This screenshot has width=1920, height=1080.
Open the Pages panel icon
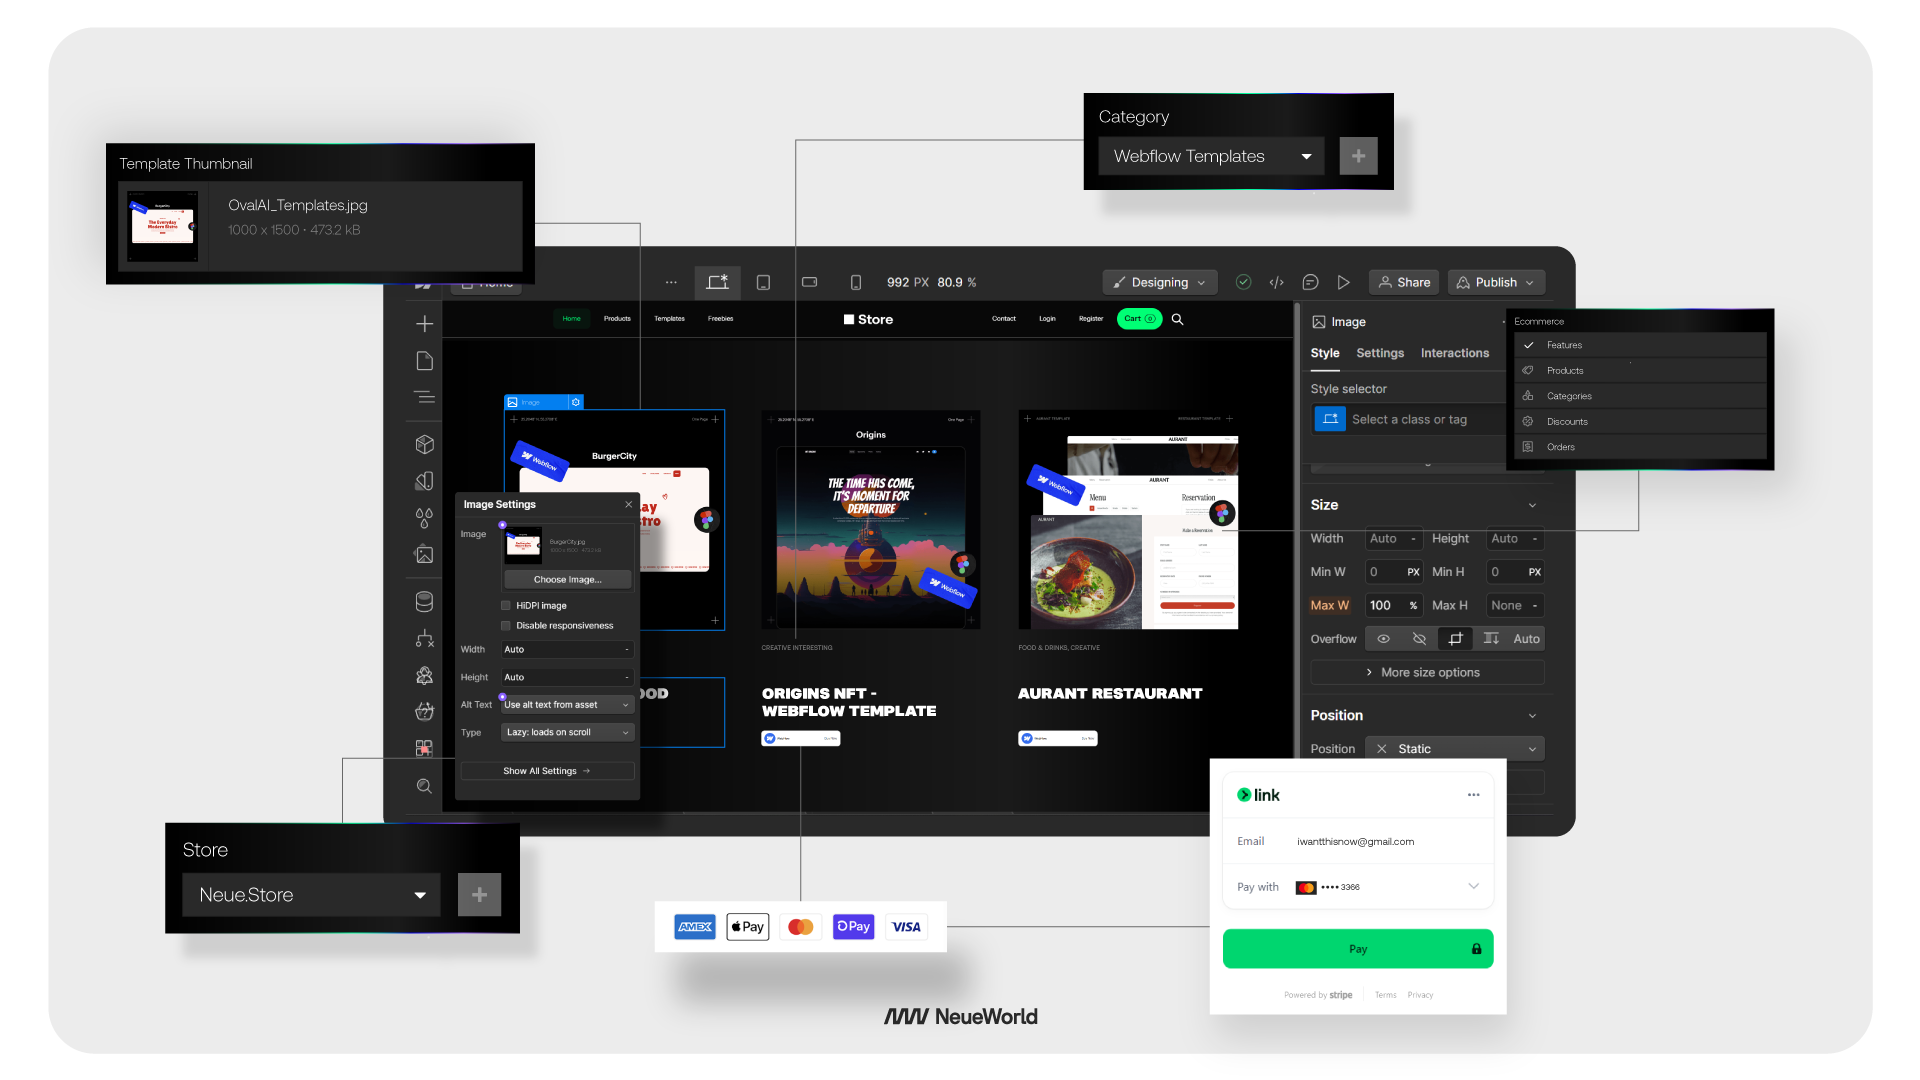424,360
